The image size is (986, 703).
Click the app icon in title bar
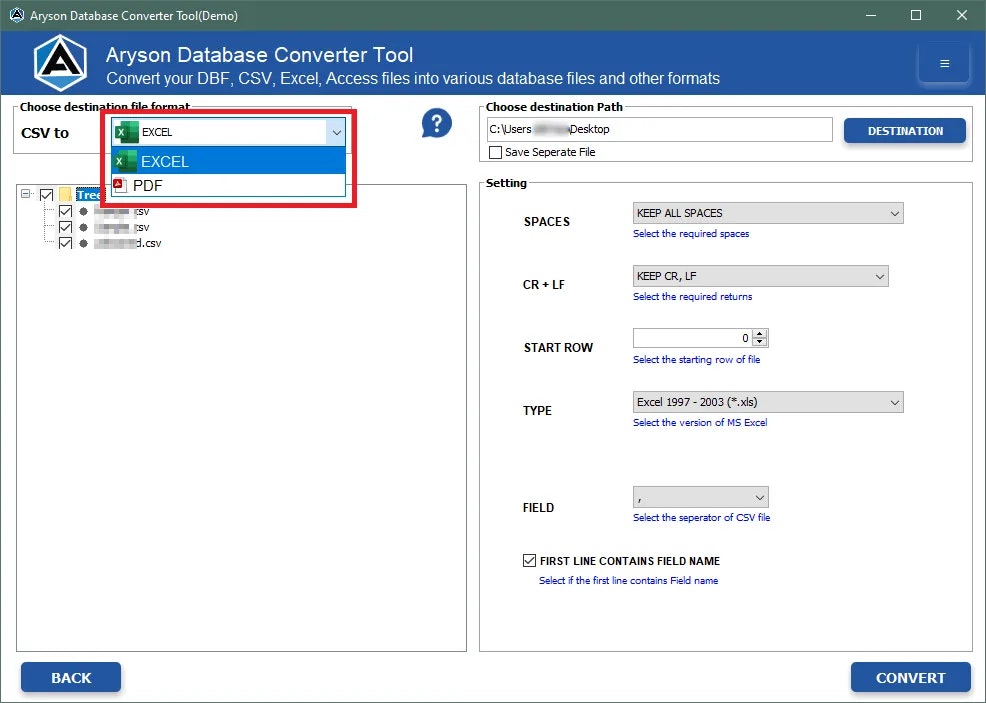16,15
